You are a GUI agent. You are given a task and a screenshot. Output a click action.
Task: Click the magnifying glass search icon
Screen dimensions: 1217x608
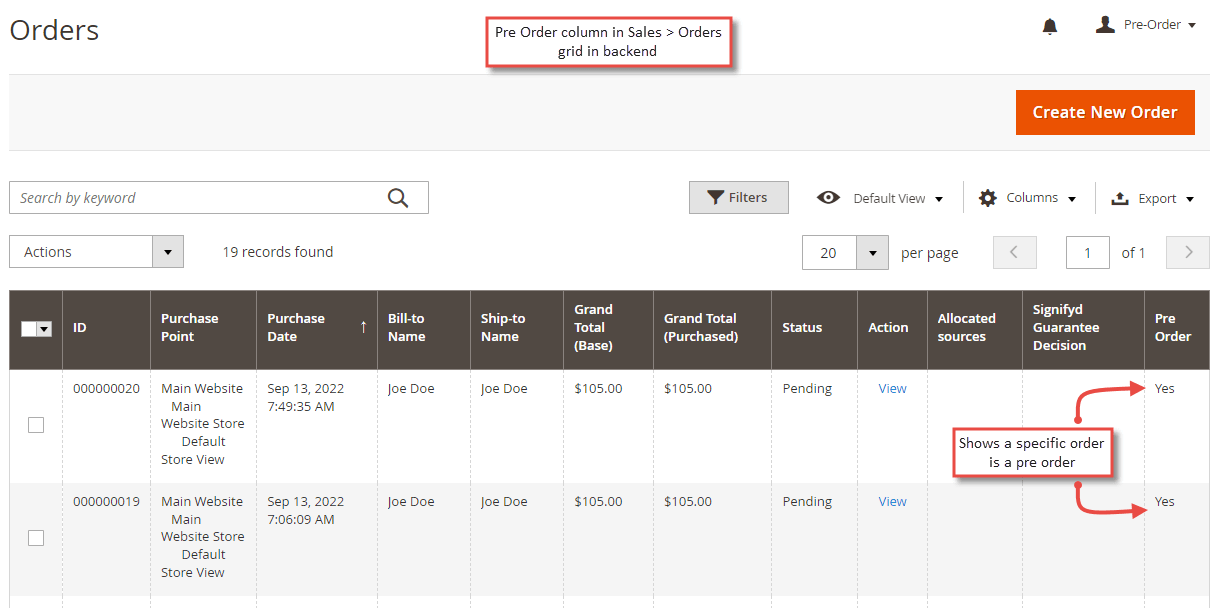[x=399, y=197]
